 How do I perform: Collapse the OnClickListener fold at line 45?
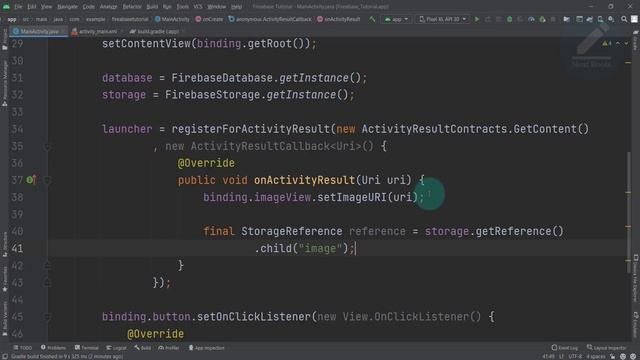click(x=47, y=317)
